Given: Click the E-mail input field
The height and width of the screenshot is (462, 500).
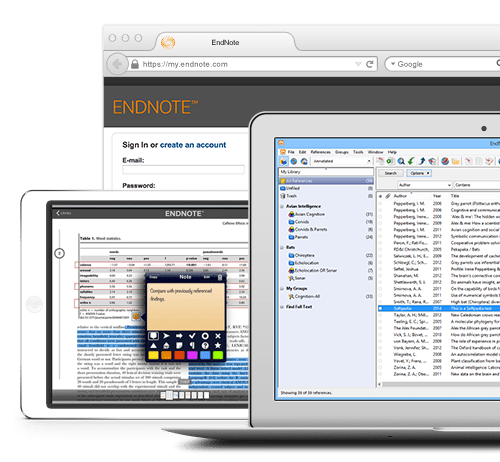Looking at the screenshot, I should tap(183, 169).
